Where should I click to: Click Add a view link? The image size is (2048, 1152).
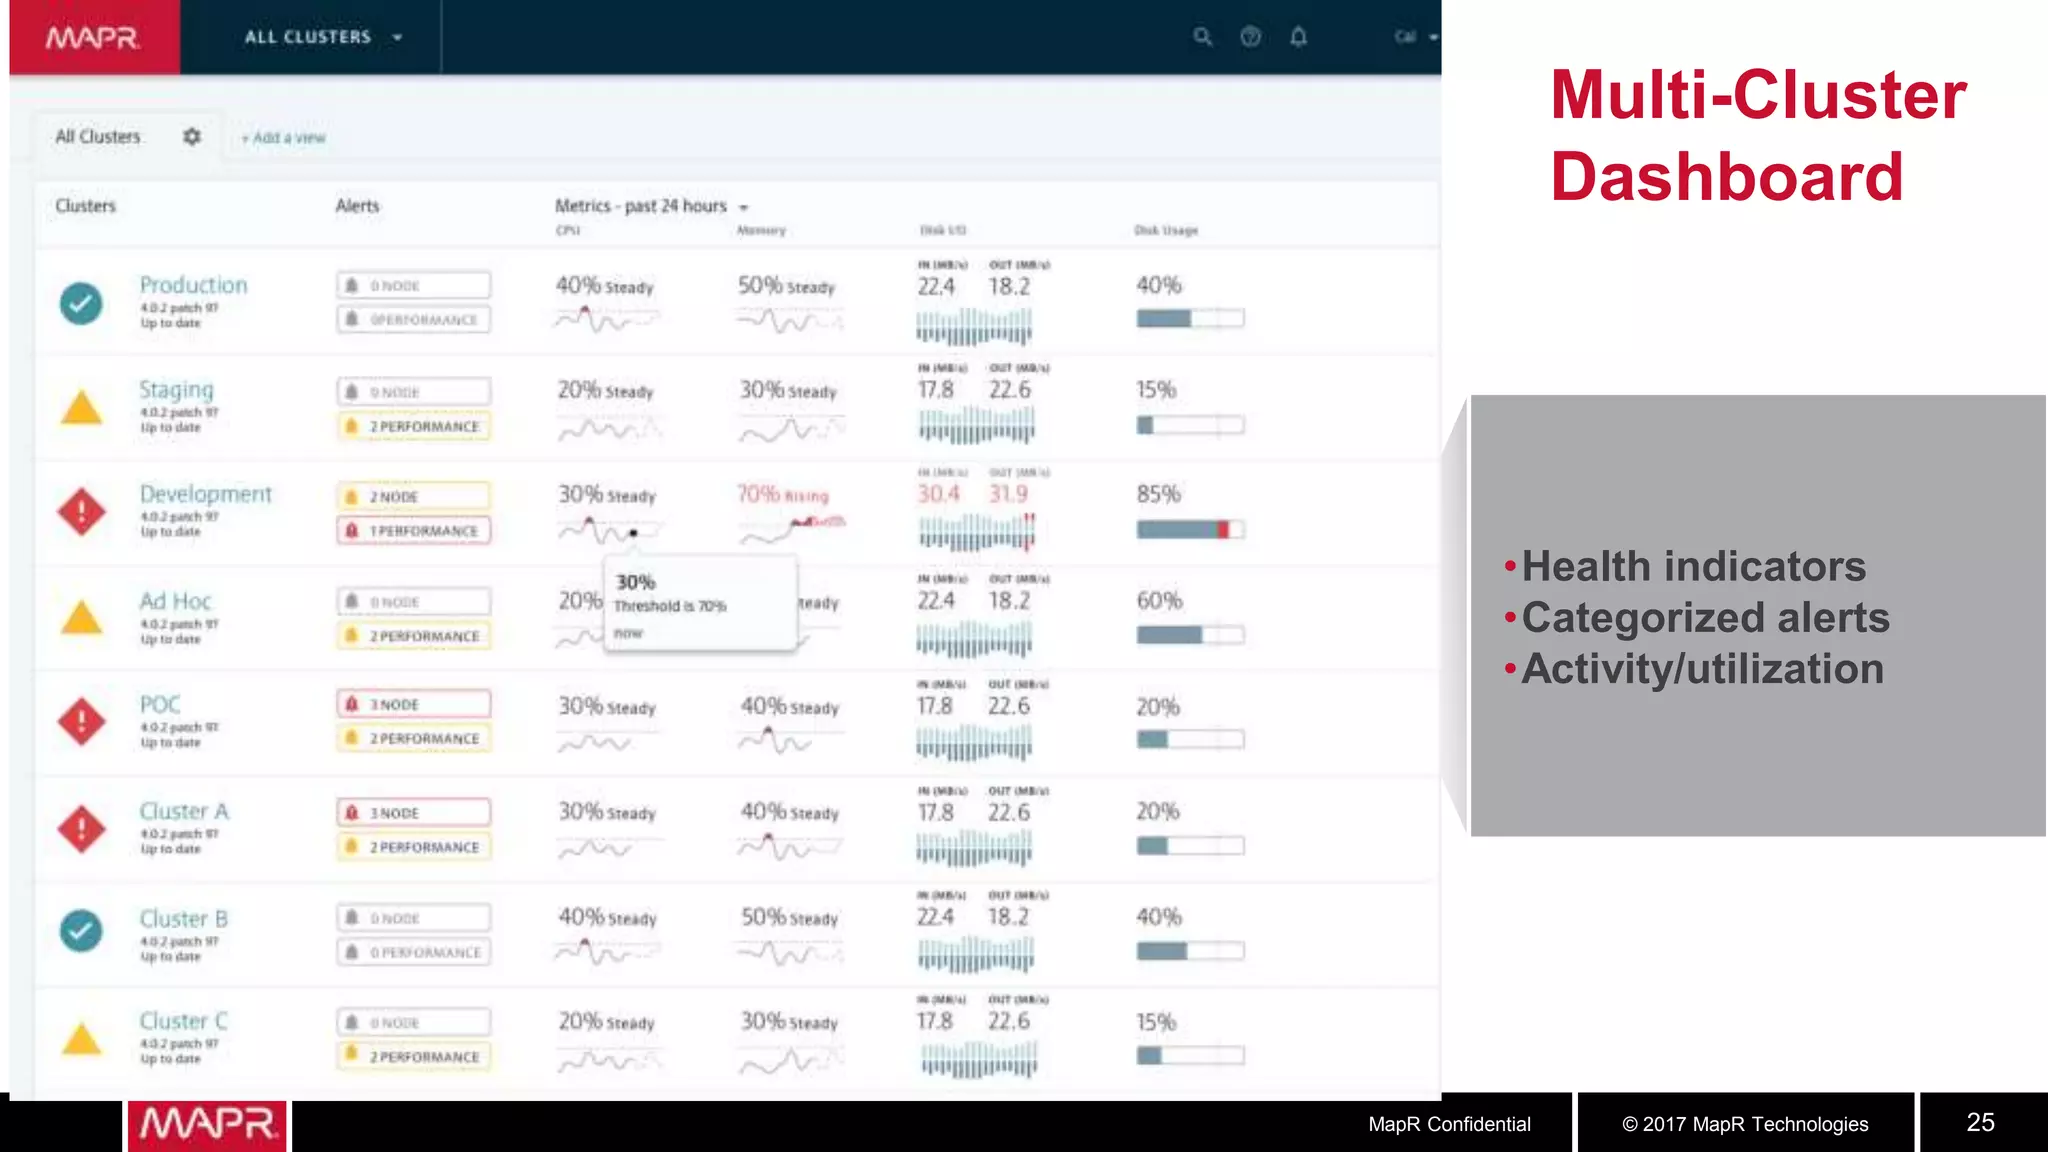point(284,138)
